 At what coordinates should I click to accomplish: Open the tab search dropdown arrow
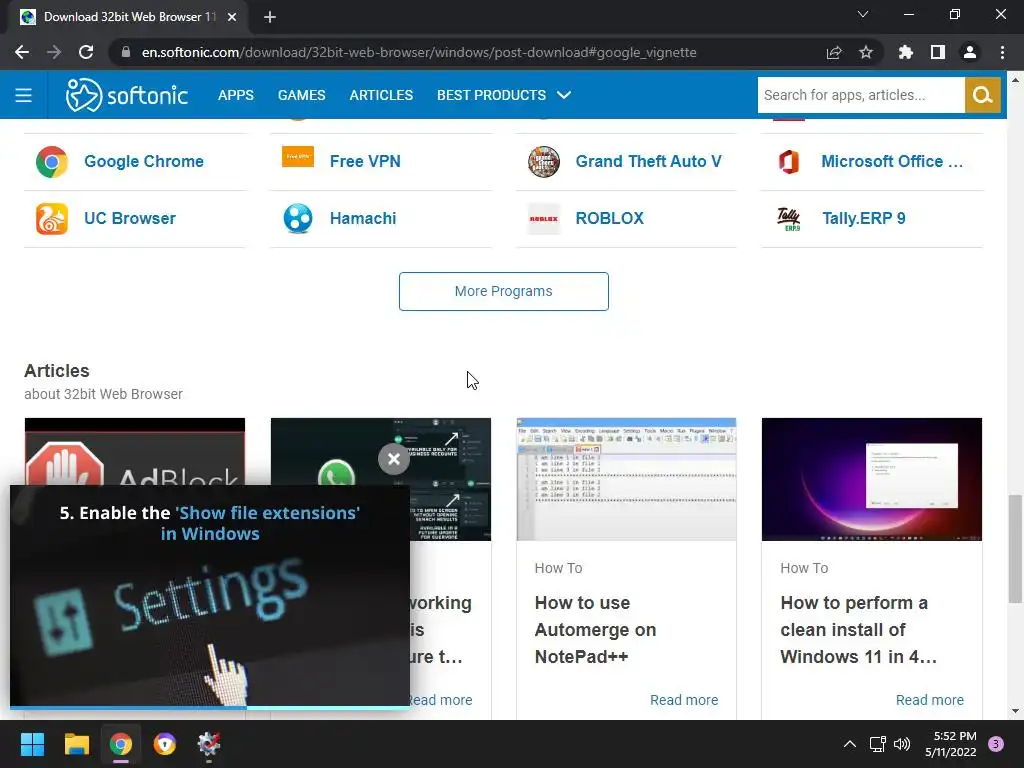[863, 14]
